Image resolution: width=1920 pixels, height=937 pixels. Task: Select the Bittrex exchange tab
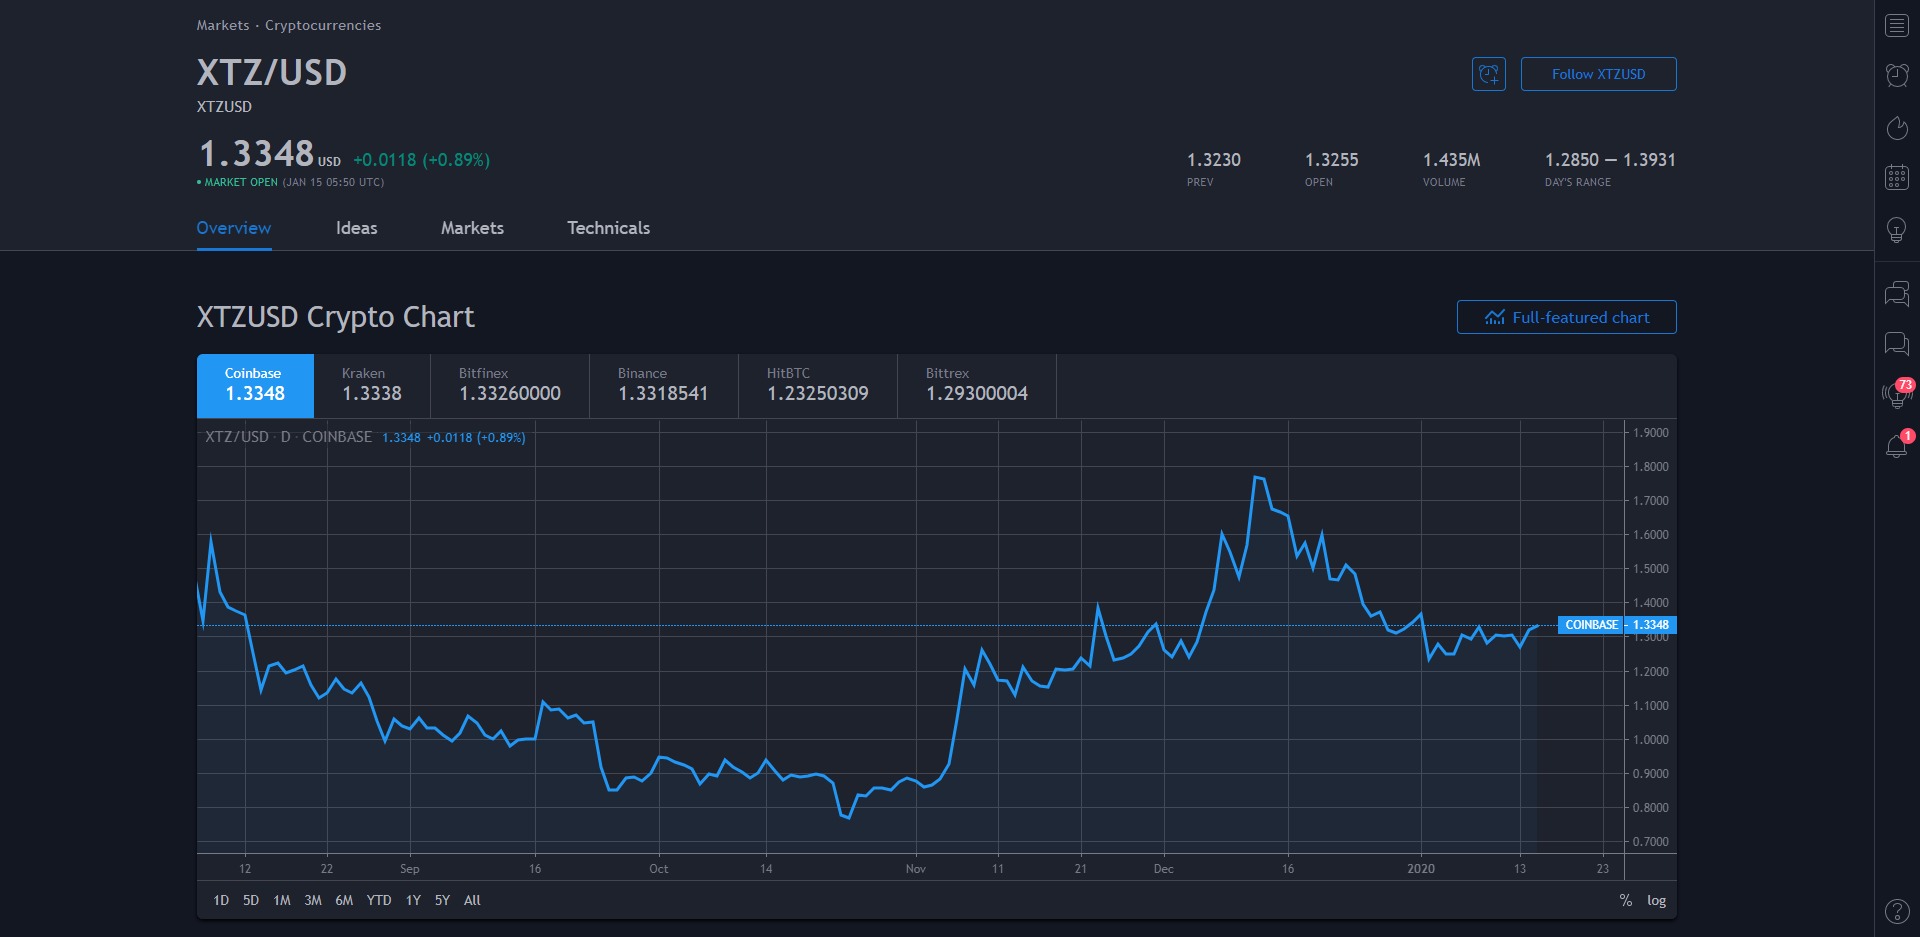(977, 386)
